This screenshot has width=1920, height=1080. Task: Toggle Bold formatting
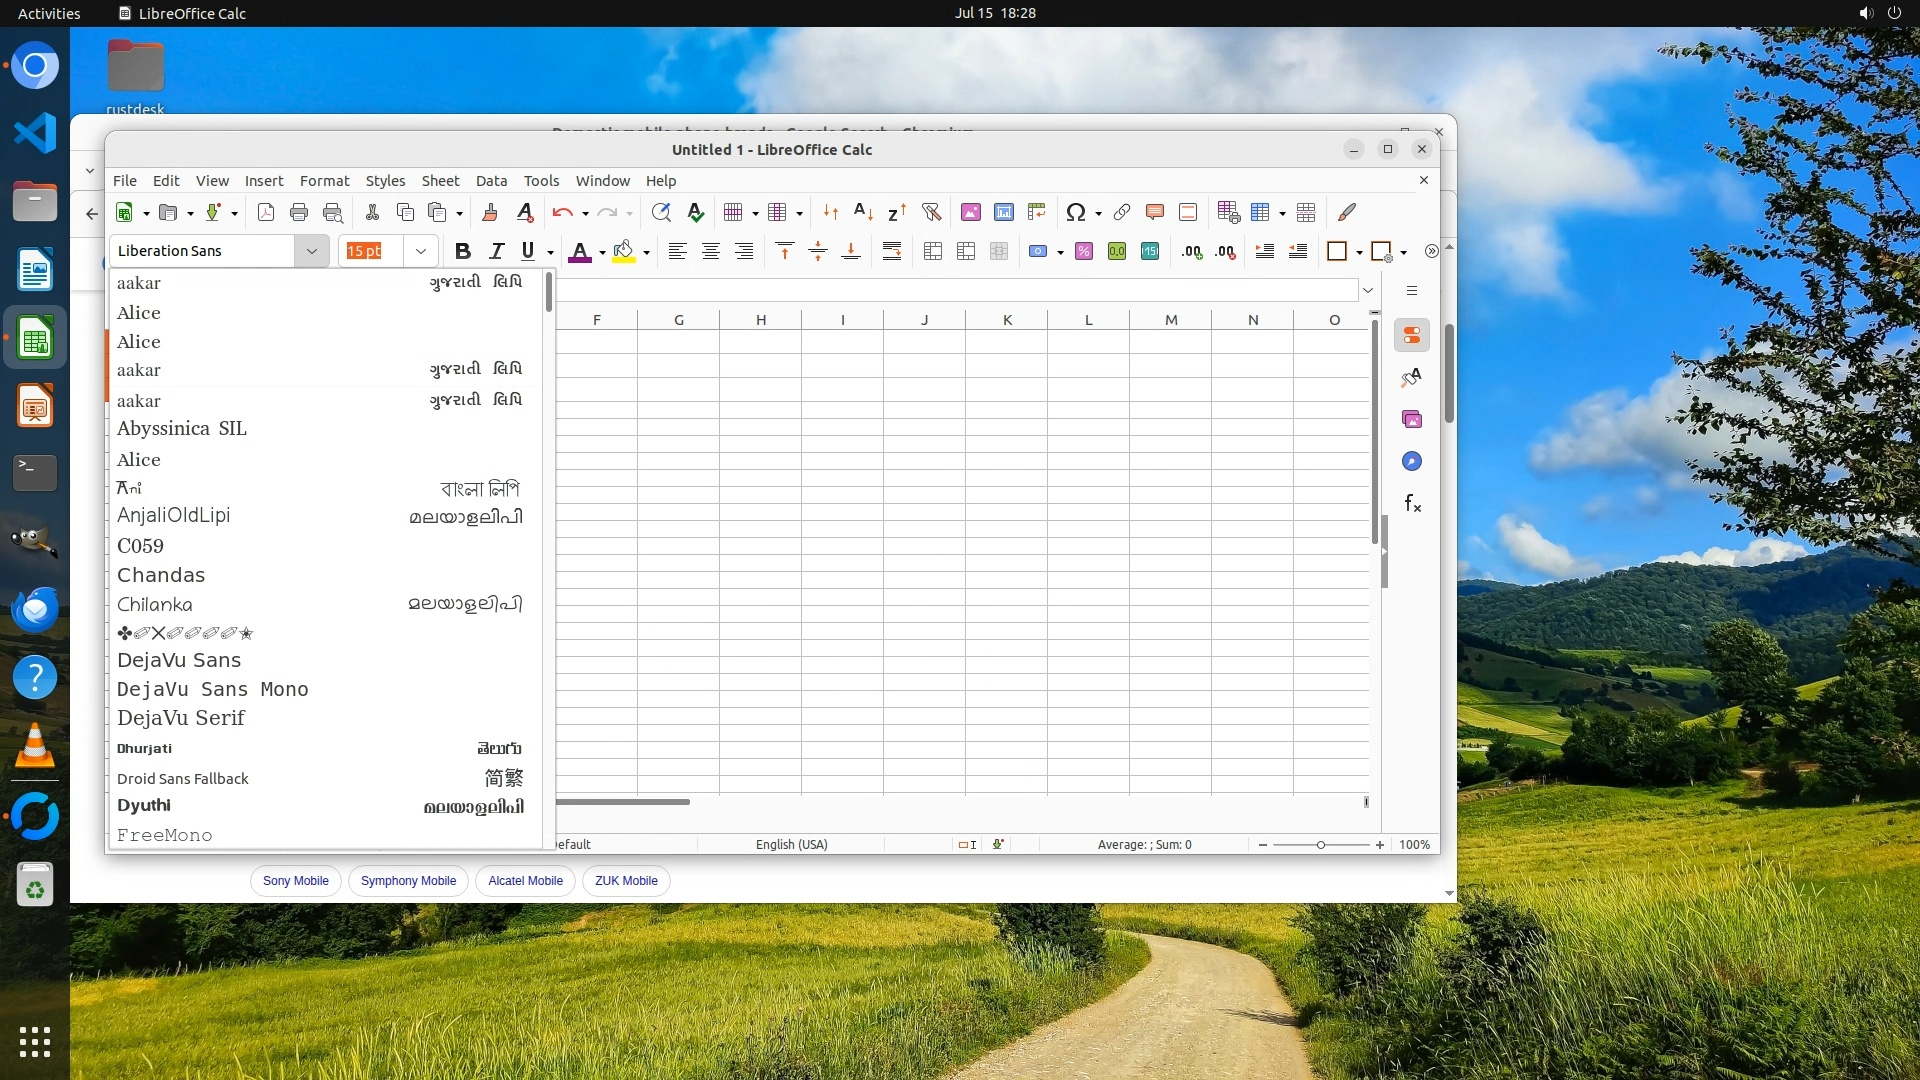click(x=462, y=251)
